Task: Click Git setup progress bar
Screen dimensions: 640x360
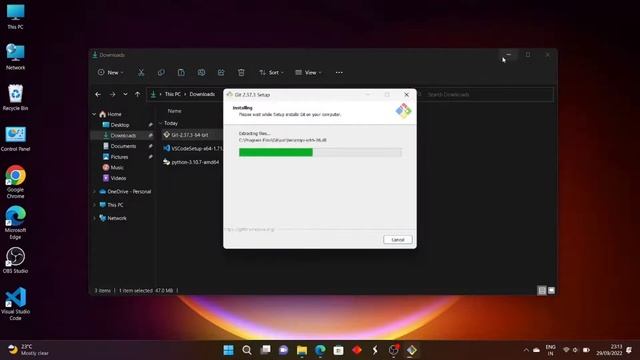Action: pos(320,152)
